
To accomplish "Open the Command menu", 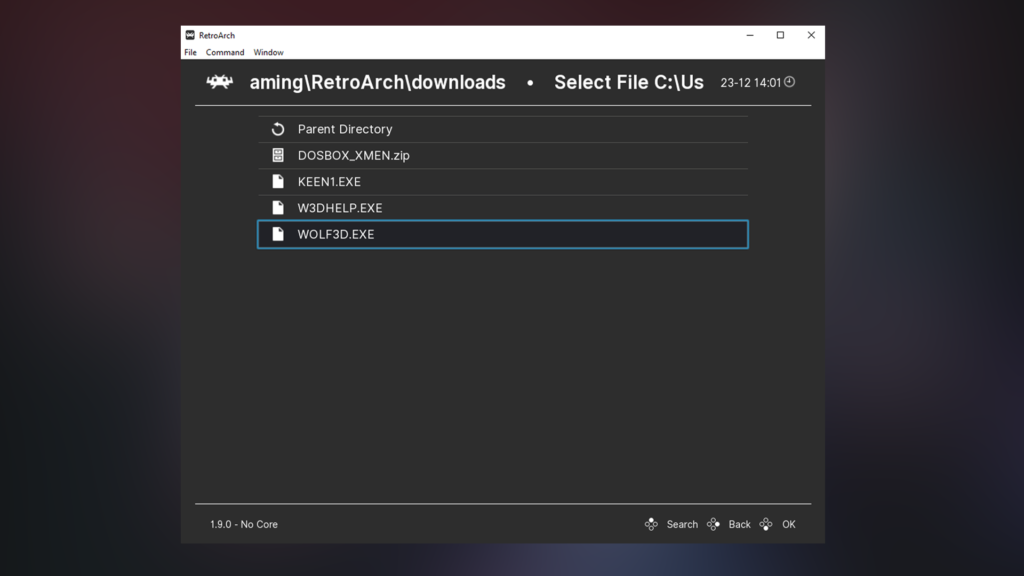I will (x=225, y=52).
